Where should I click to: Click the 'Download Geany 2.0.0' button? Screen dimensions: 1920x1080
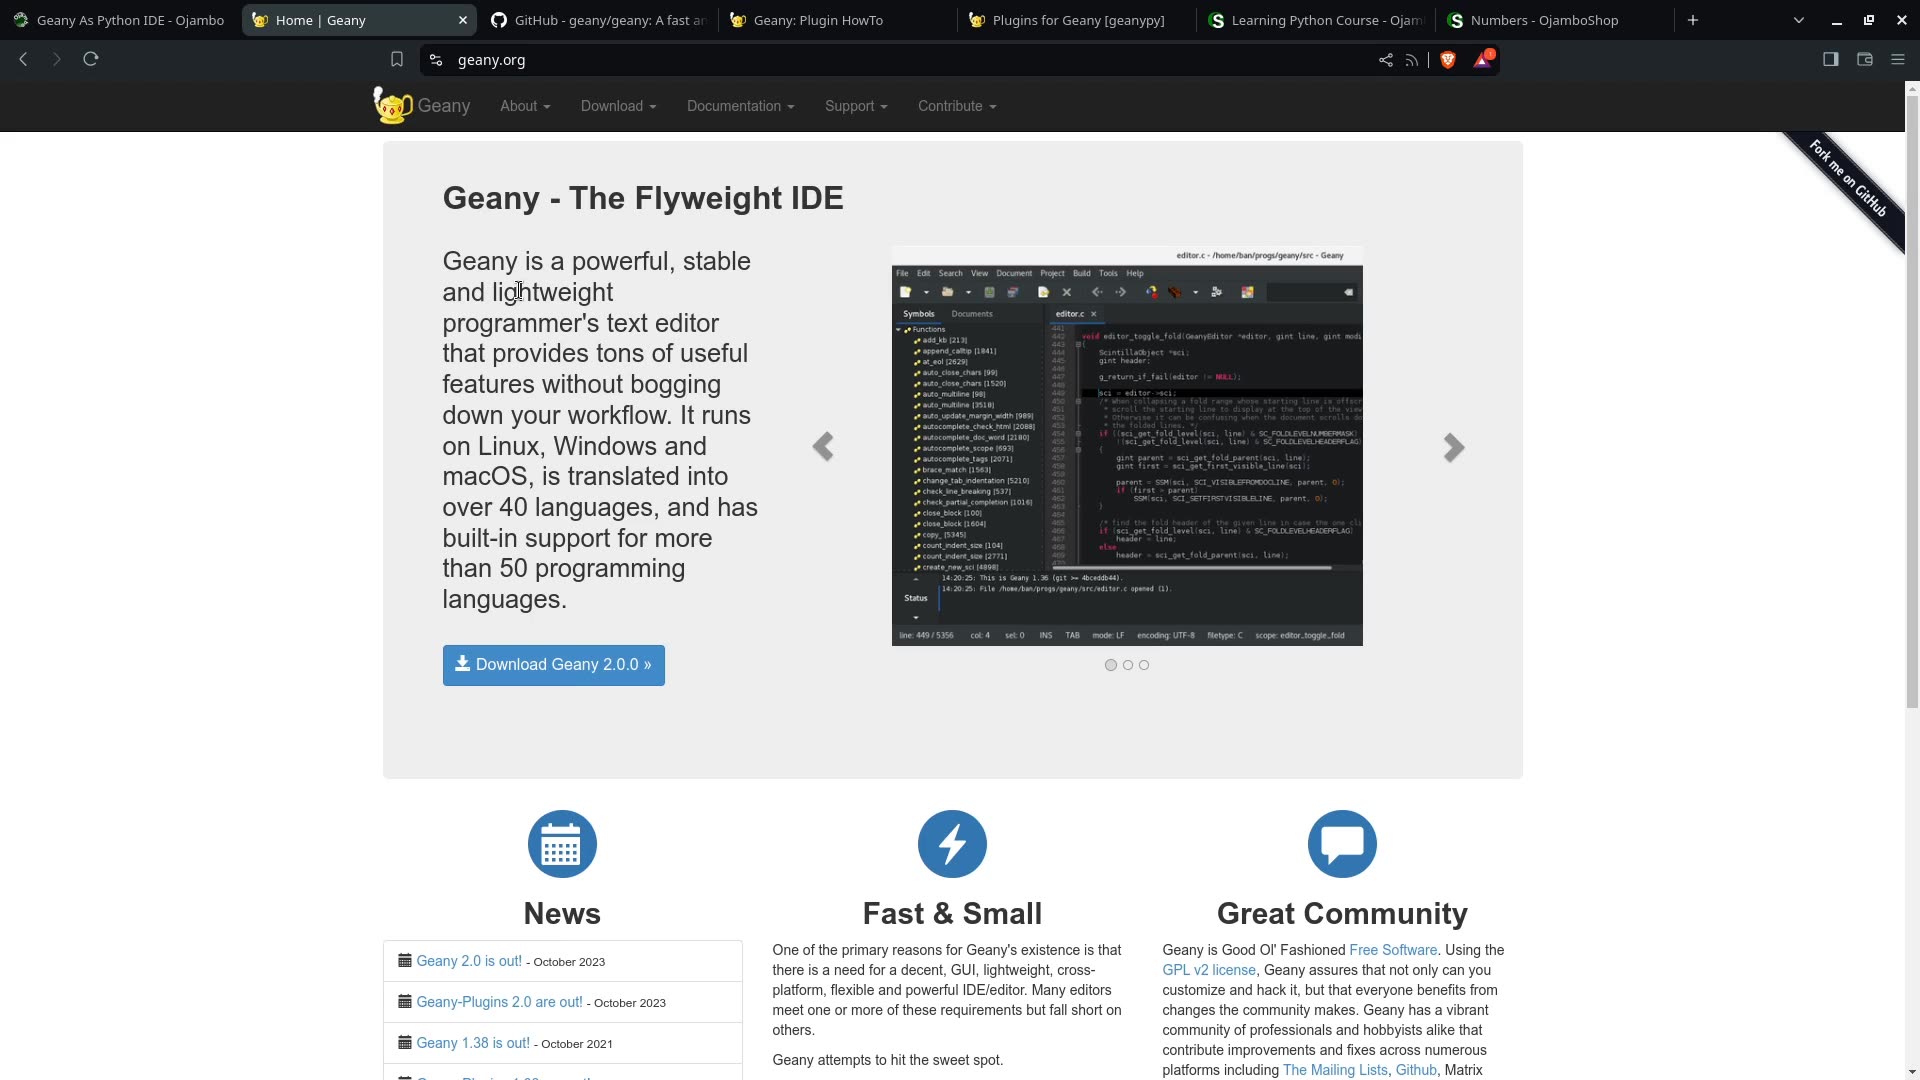pyautogui.click(x=553, y=665)
